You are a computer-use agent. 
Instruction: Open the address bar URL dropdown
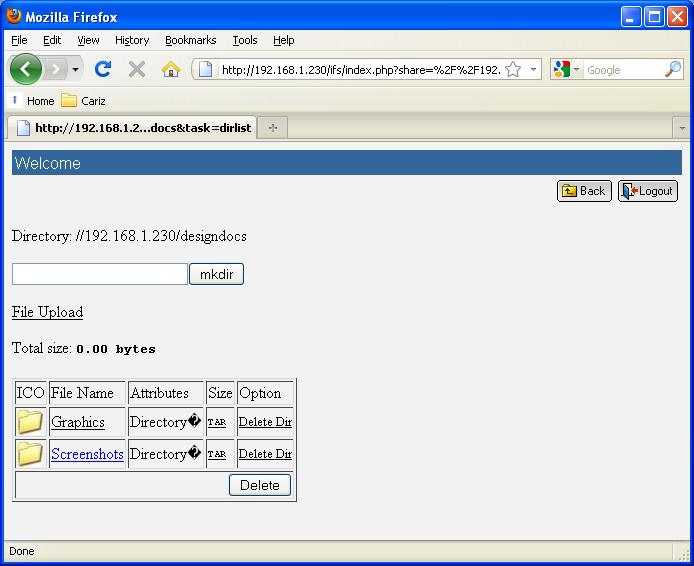(533, 69)
